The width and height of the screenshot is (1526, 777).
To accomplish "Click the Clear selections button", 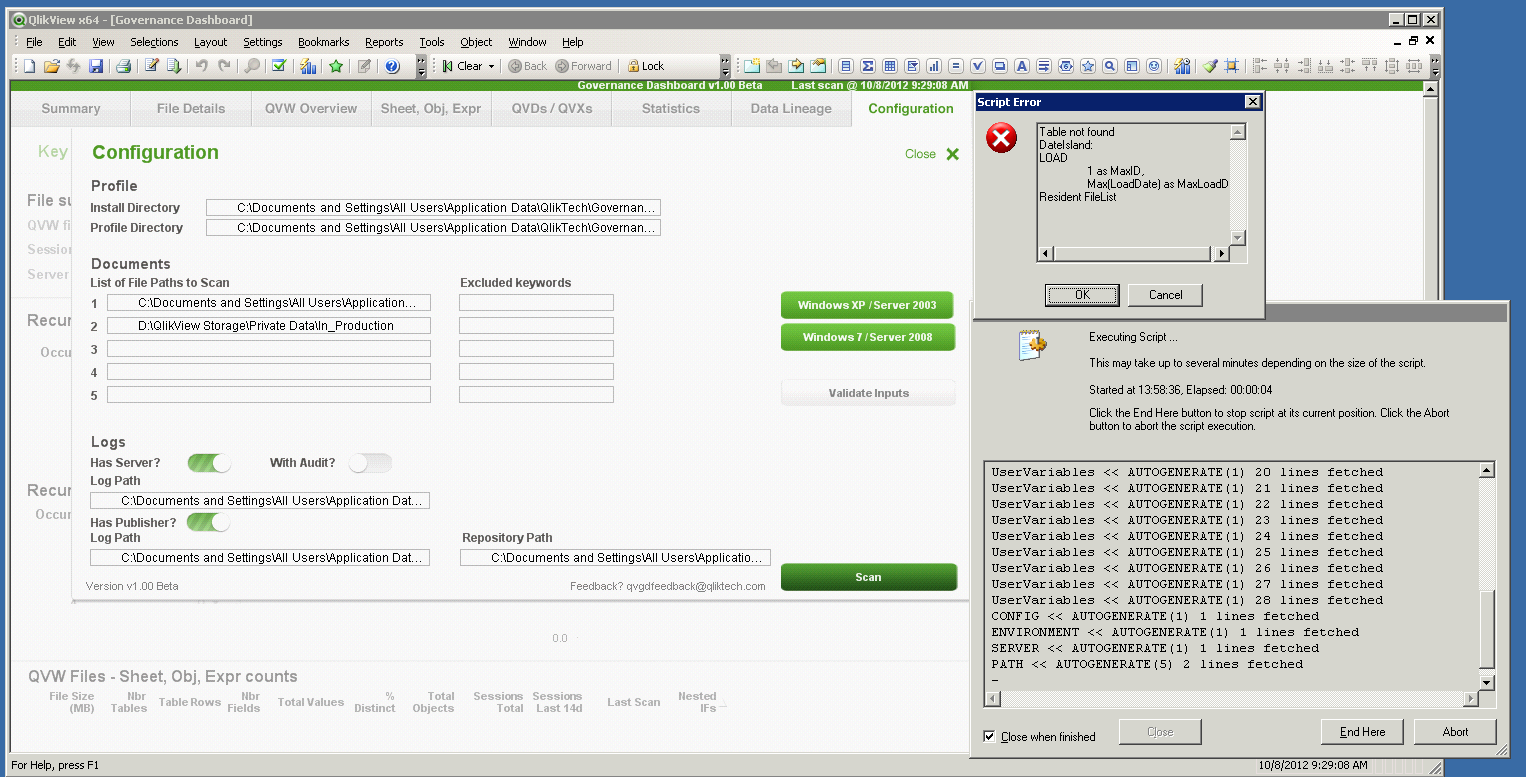I will point(461,66).
